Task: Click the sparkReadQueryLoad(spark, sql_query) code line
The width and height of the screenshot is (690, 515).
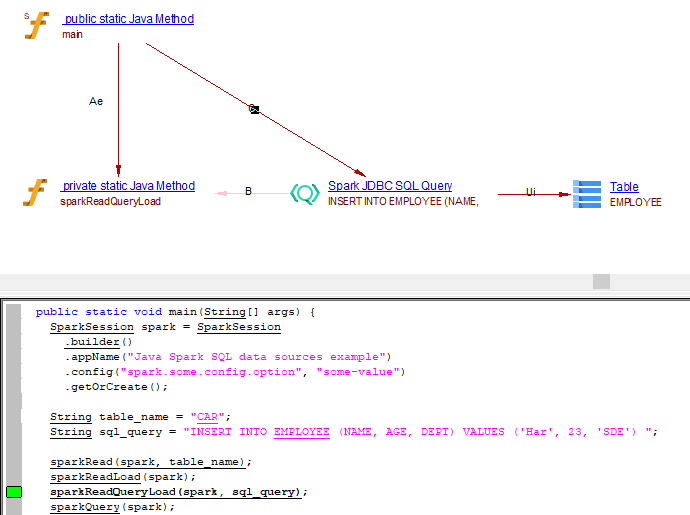Action: tap(179, 492)
